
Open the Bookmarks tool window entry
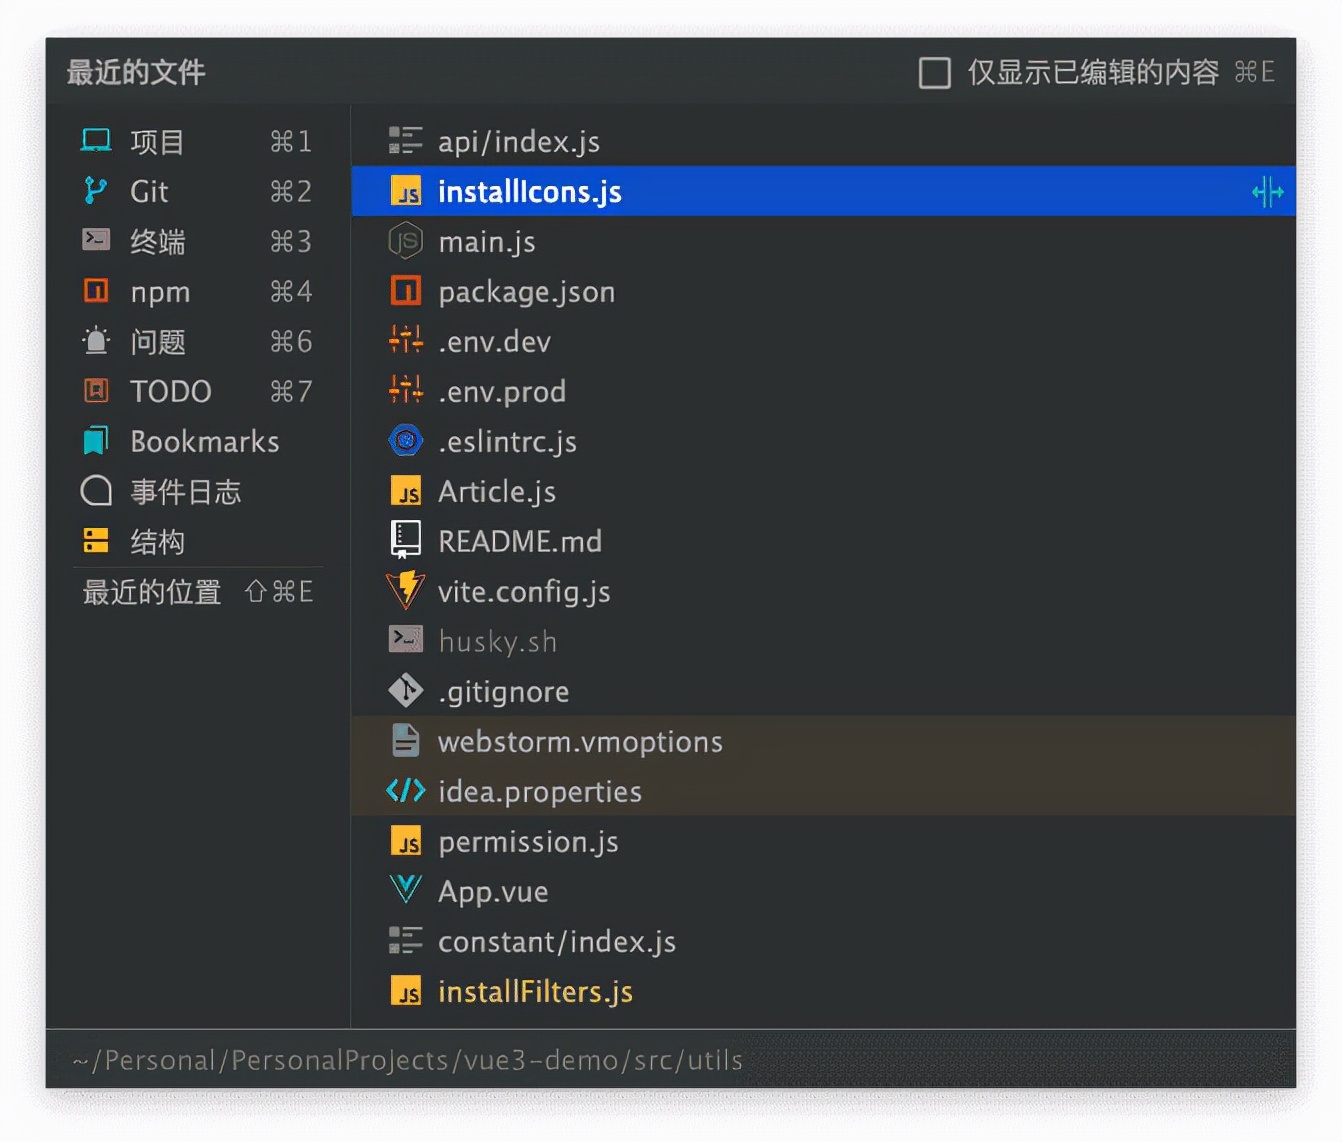[198, 441]
